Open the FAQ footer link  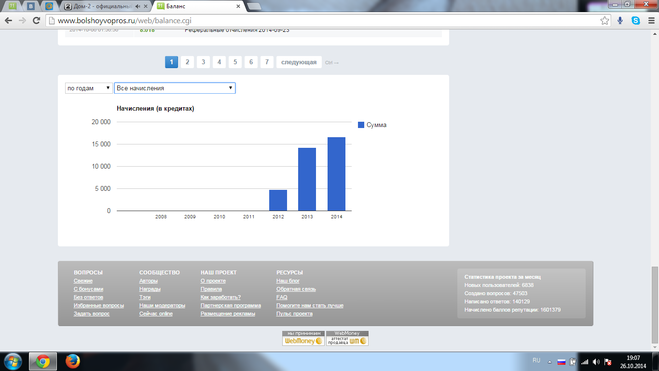(282, 297)
